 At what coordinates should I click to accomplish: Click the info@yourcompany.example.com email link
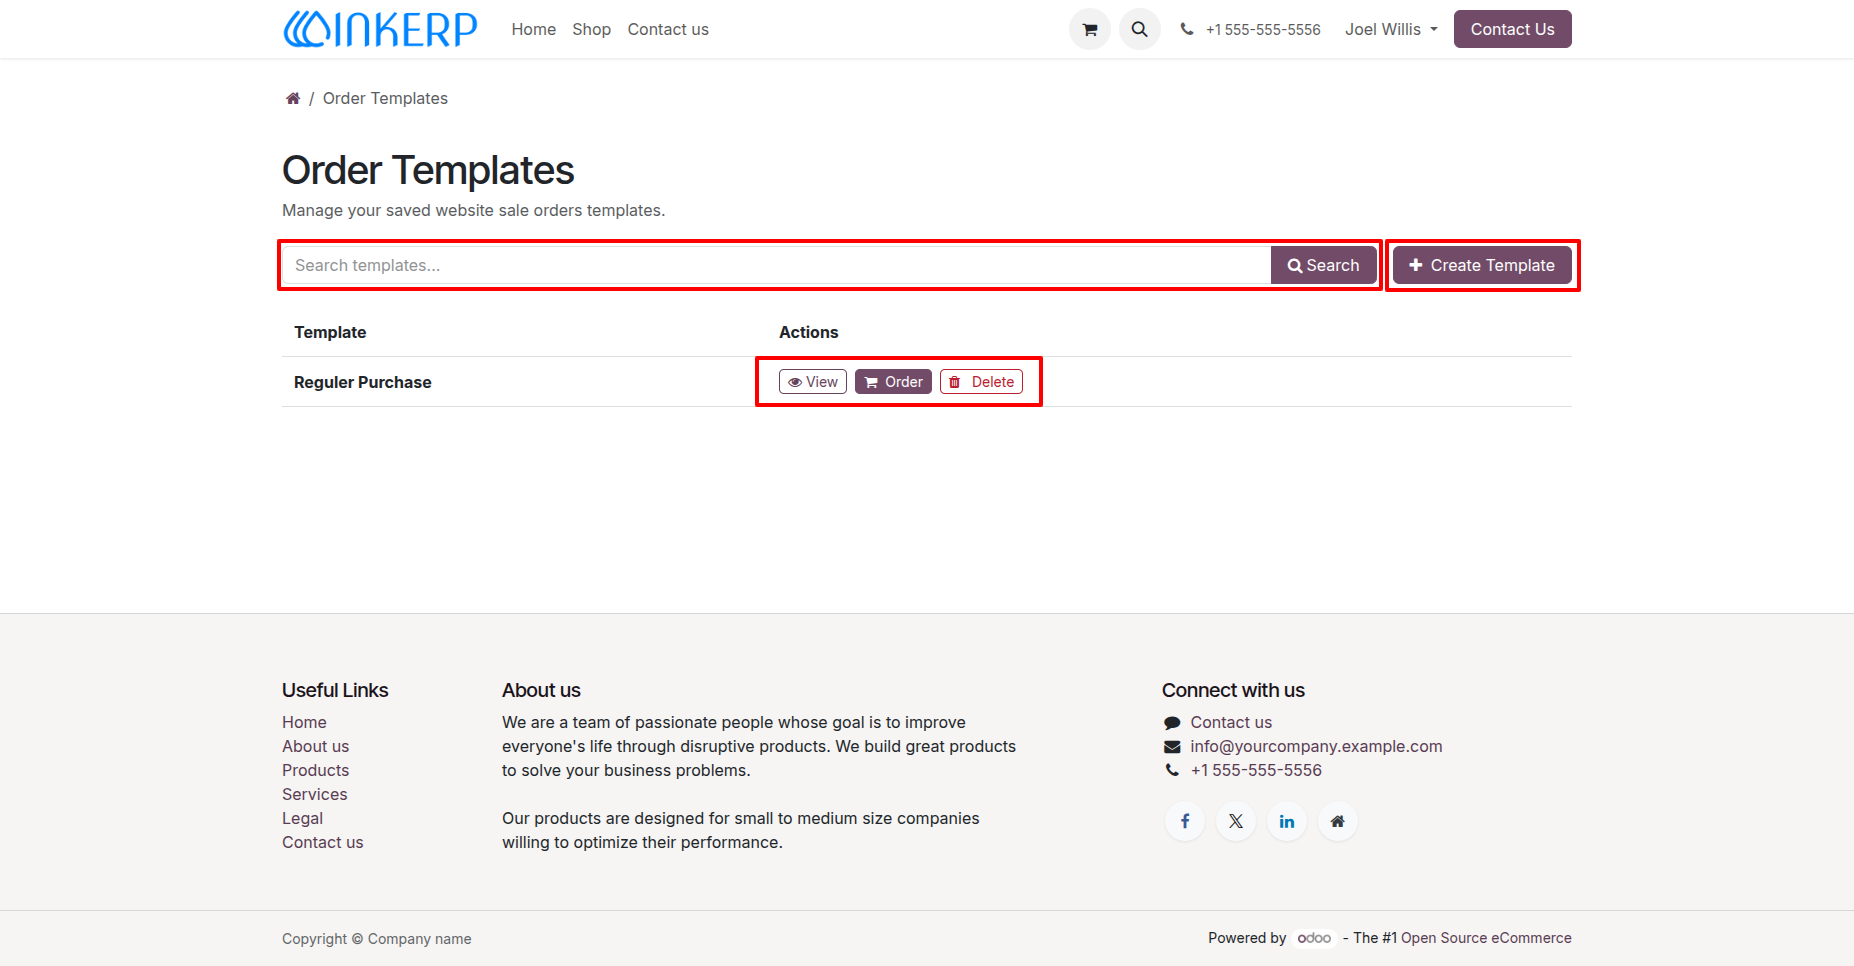coord(1316,746)
